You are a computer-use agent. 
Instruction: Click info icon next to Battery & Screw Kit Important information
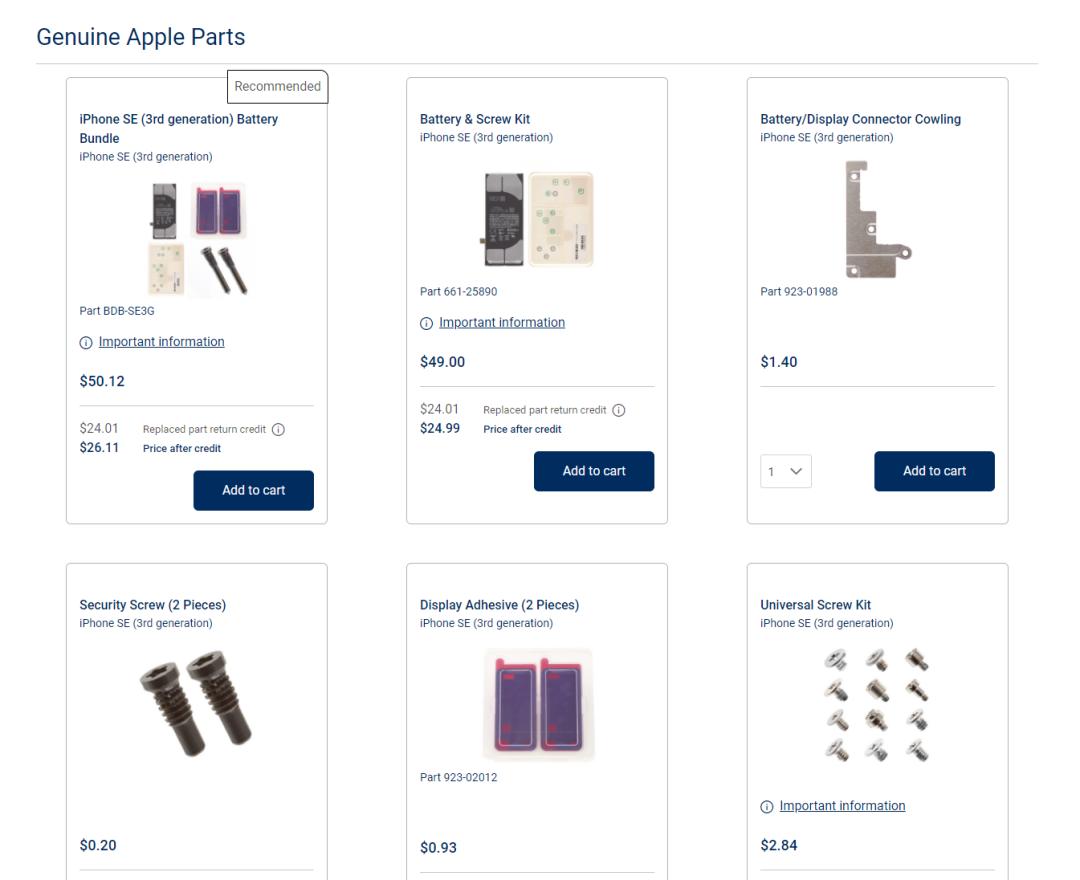pyautogui.click(x=427, y=323)
